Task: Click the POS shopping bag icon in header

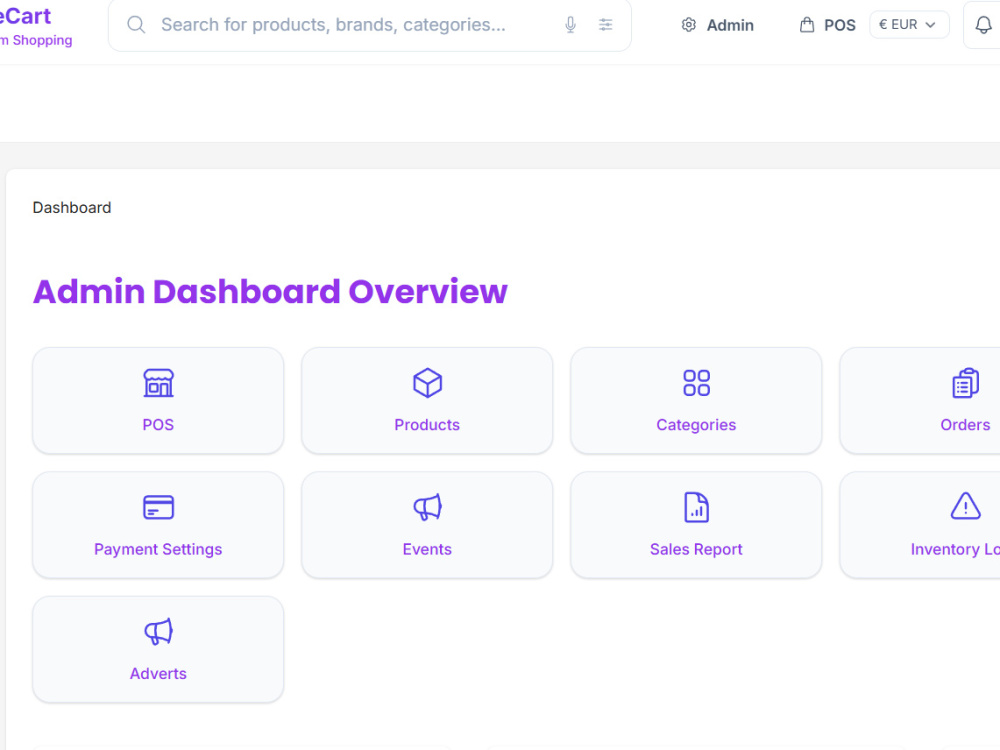Action: click(807, 25)
